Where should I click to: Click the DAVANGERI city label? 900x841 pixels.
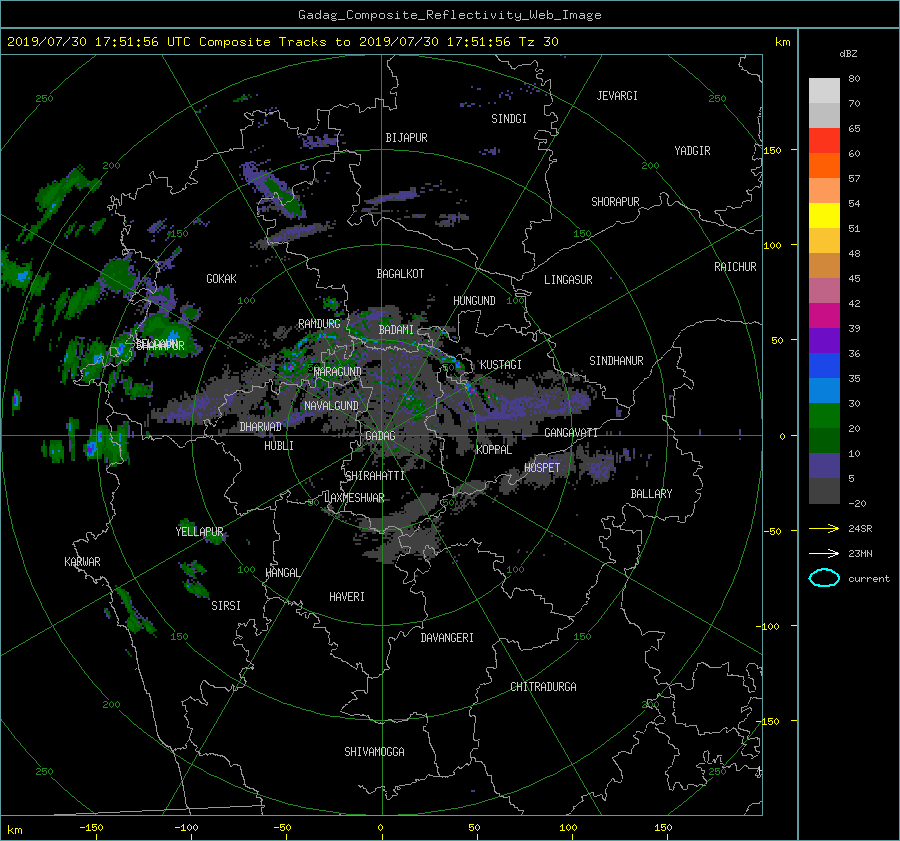coord(447,638)
